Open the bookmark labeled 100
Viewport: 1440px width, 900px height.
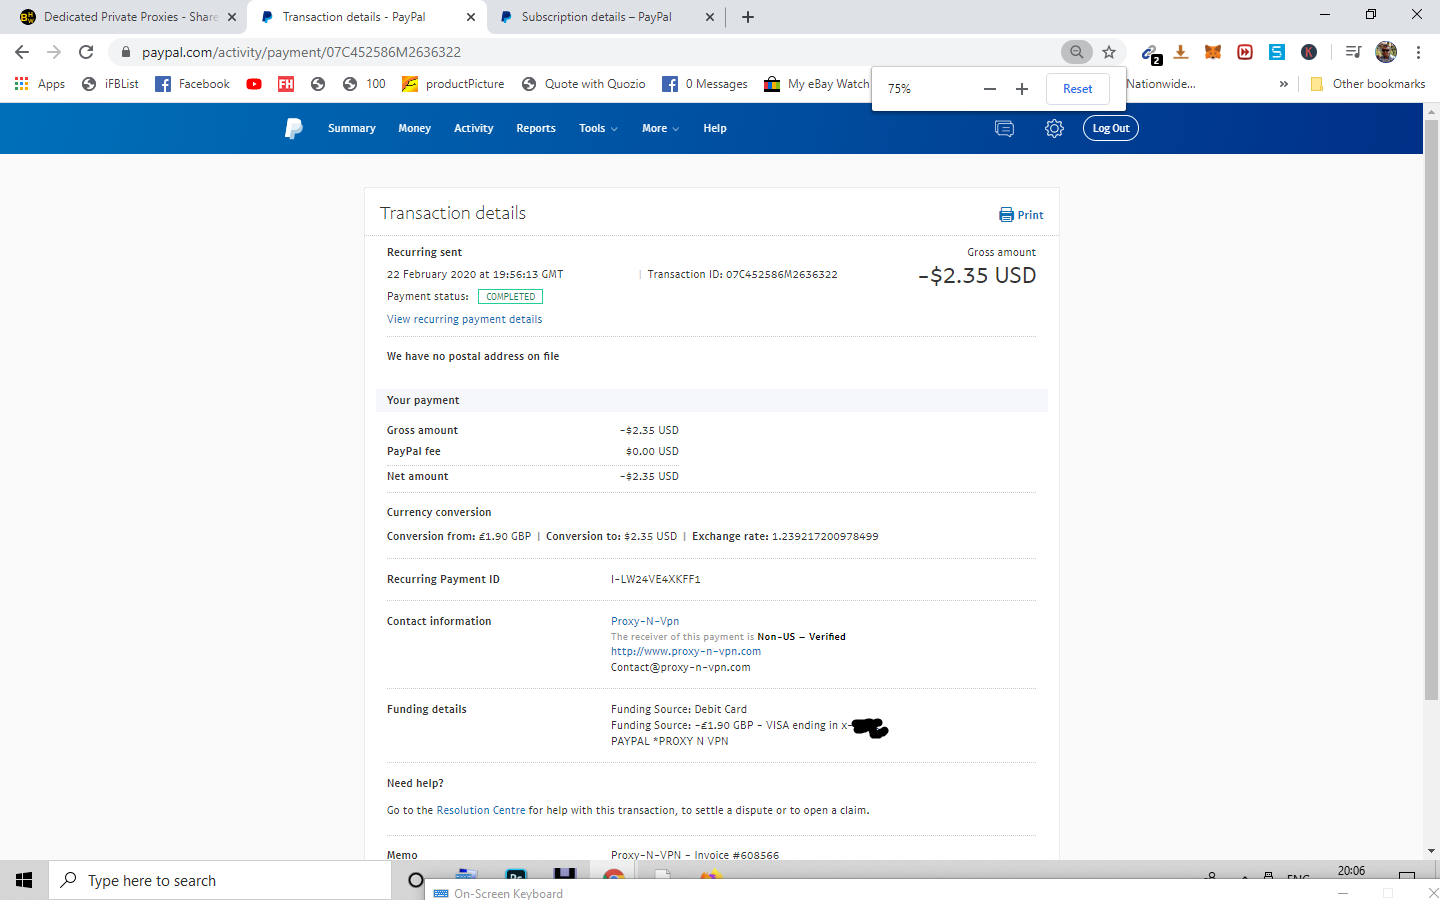pos(364,84)
